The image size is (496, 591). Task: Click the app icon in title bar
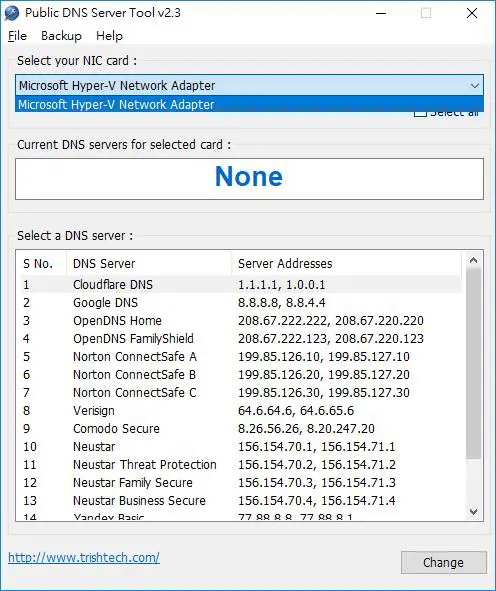pyautogui.click(x=12, y=13)
